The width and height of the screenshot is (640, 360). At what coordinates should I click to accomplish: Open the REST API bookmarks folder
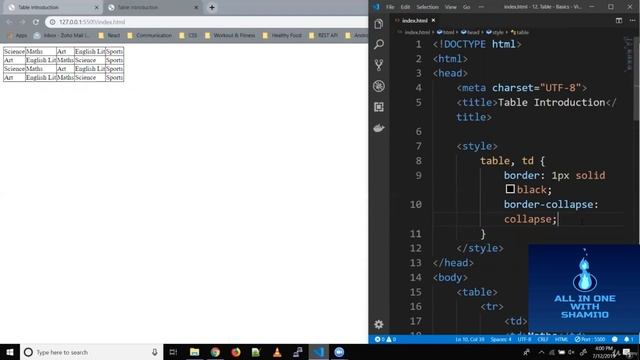coord(323,36)
